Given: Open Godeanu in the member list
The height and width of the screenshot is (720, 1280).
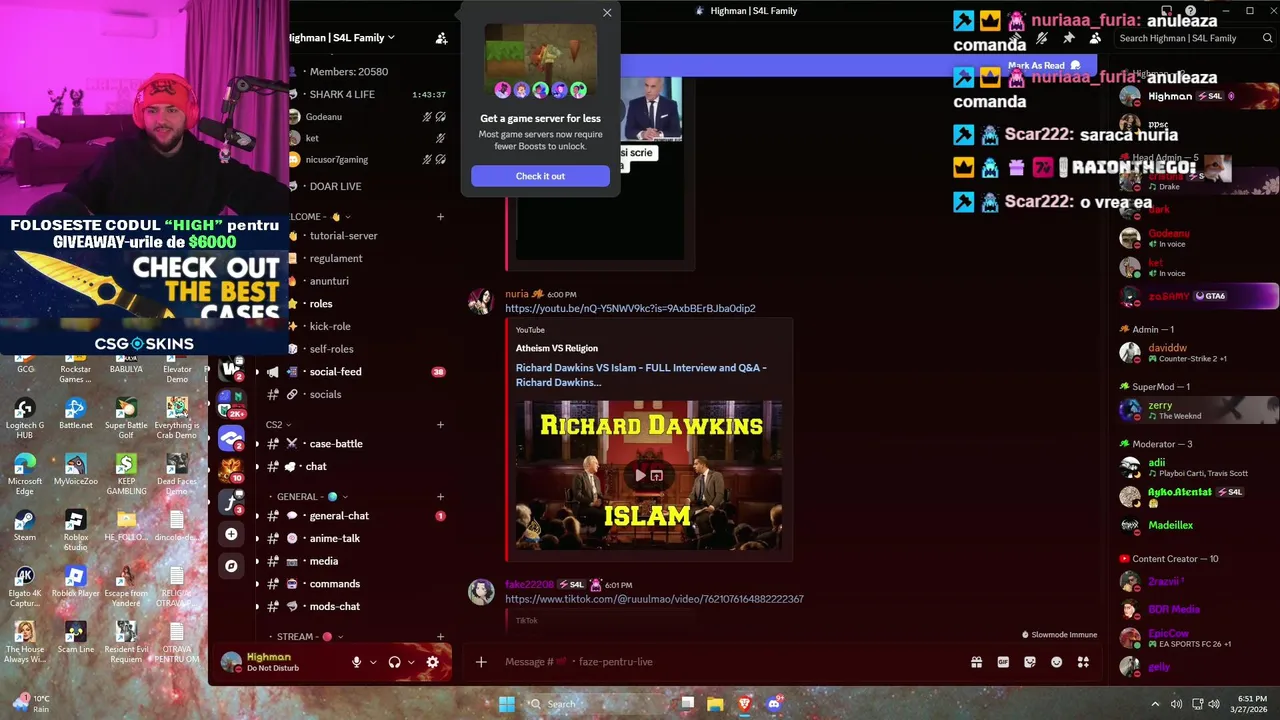Looking at the screenshot, I should (1198, 238).
